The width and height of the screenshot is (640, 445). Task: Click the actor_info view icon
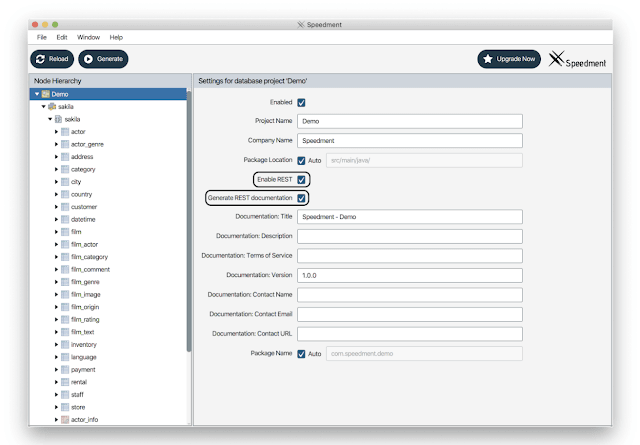pos(65,419)
